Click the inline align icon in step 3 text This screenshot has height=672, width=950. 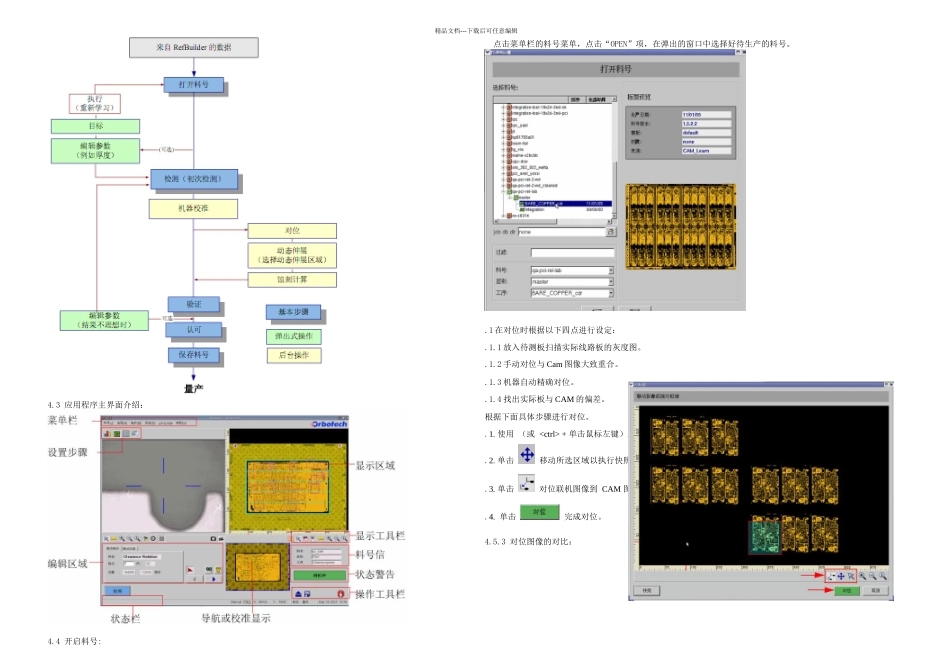point(526,484)
